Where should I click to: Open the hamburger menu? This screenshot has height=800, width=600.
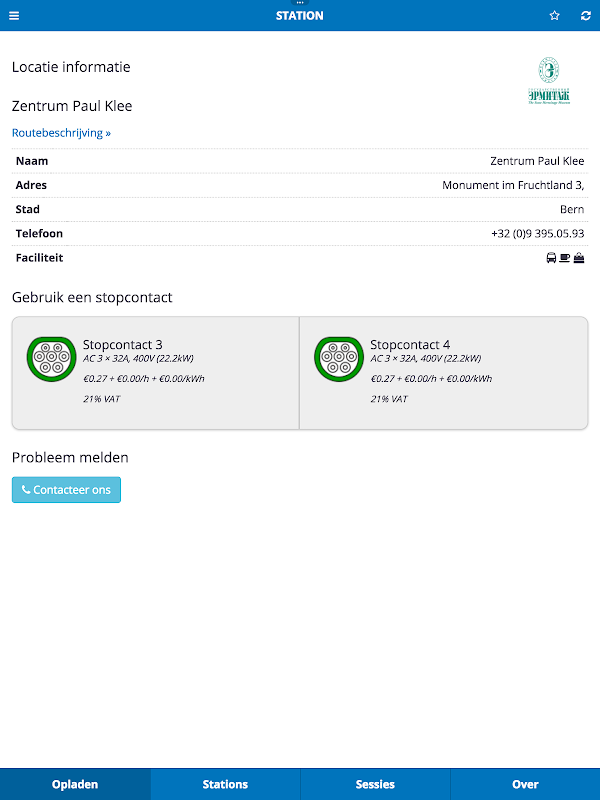point(14,16)
